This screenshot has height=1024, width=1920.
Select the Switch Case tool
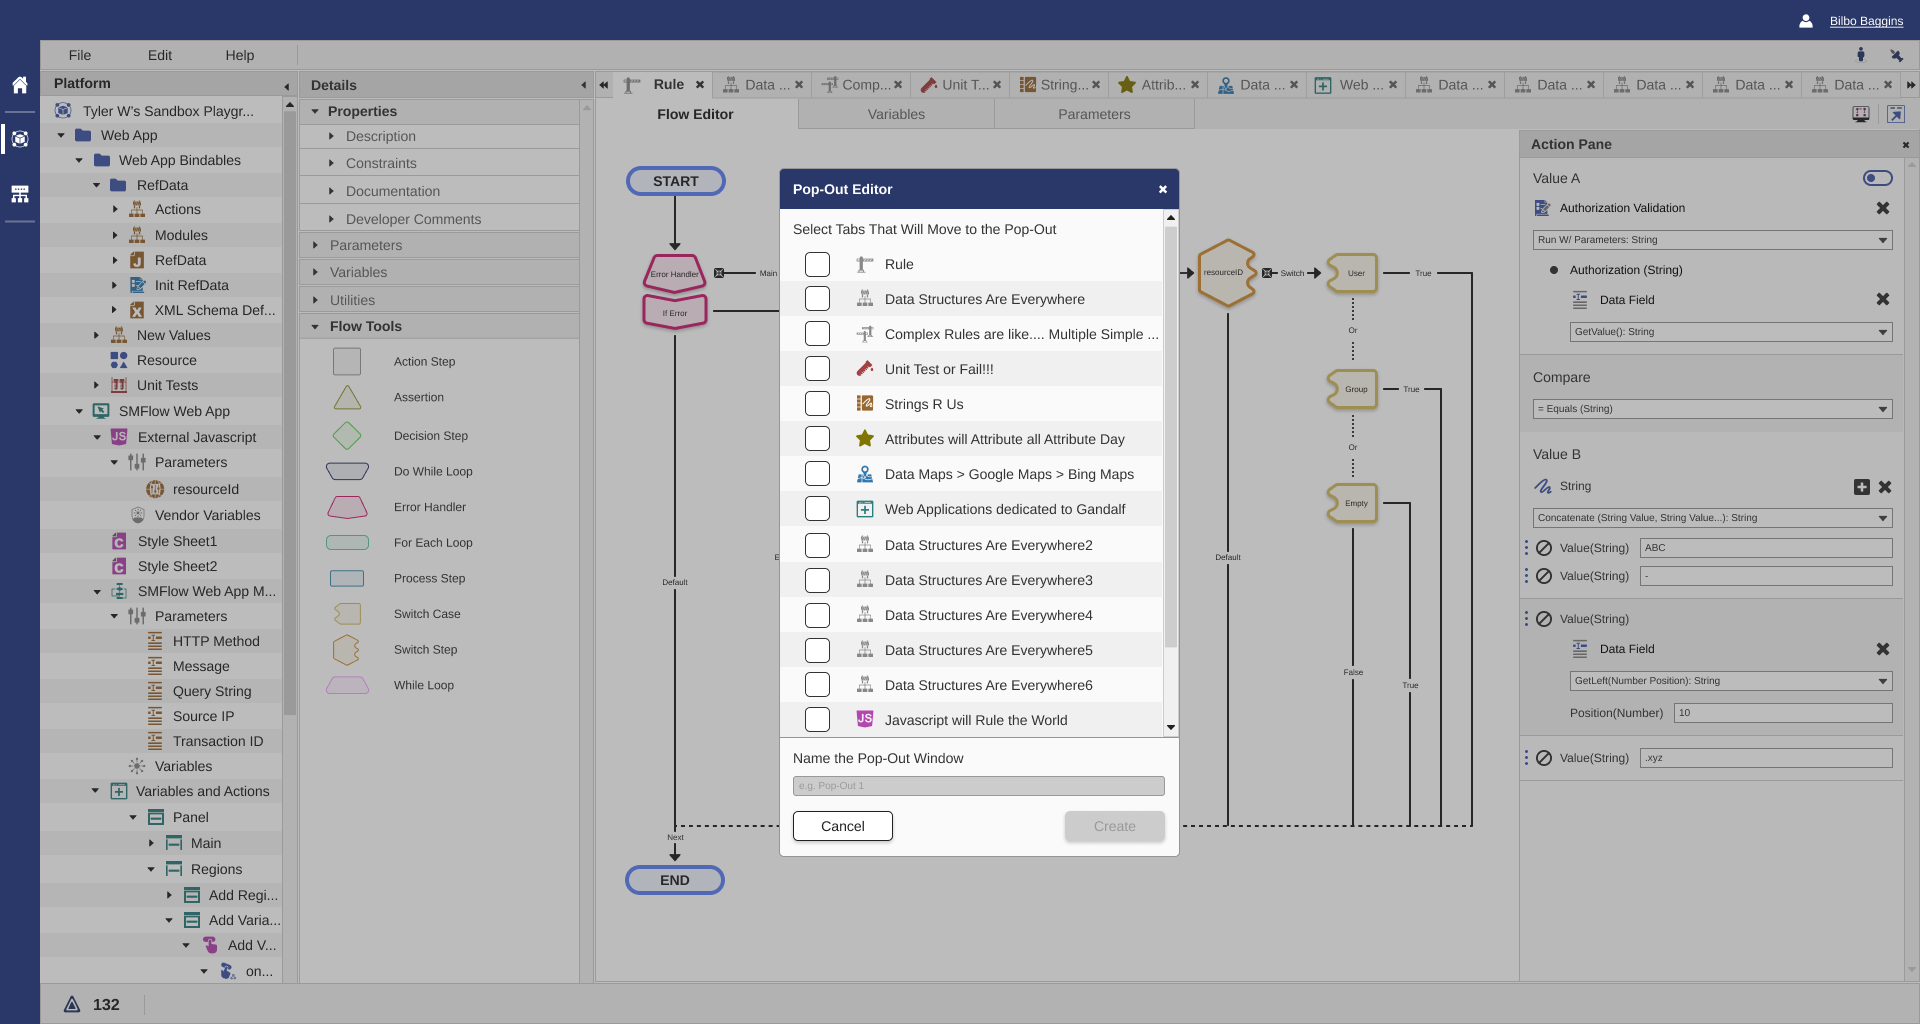tap(347, 614)
